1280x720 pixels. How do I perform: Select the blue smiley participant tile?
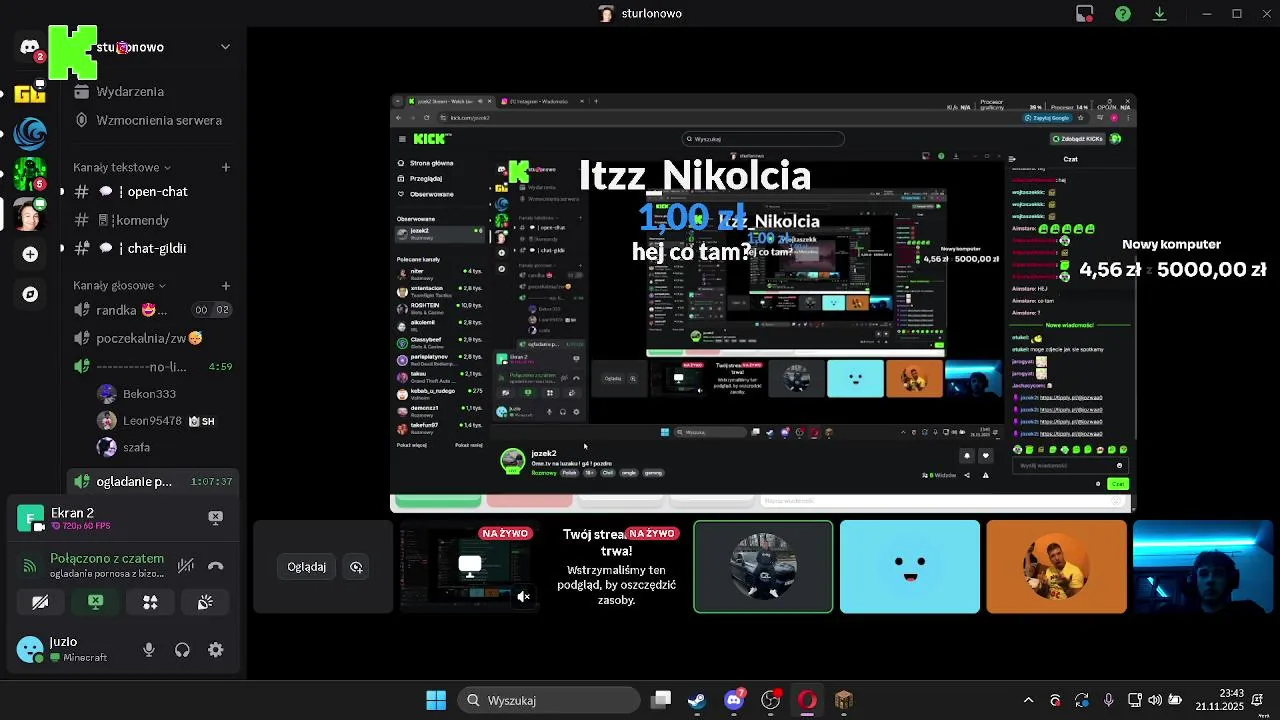coord(910,567)
